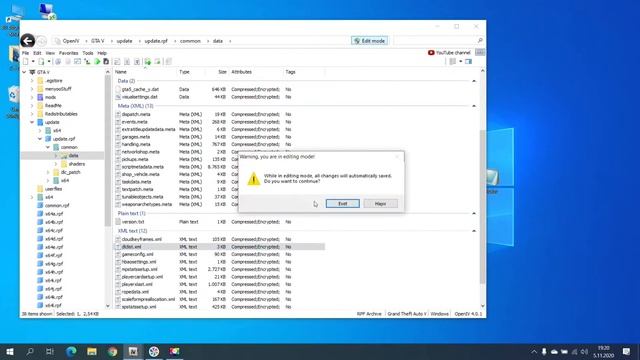Click the globe-shaped toolbar icon
This screenshot has height=360, width=640.
(x=58, y=62)
